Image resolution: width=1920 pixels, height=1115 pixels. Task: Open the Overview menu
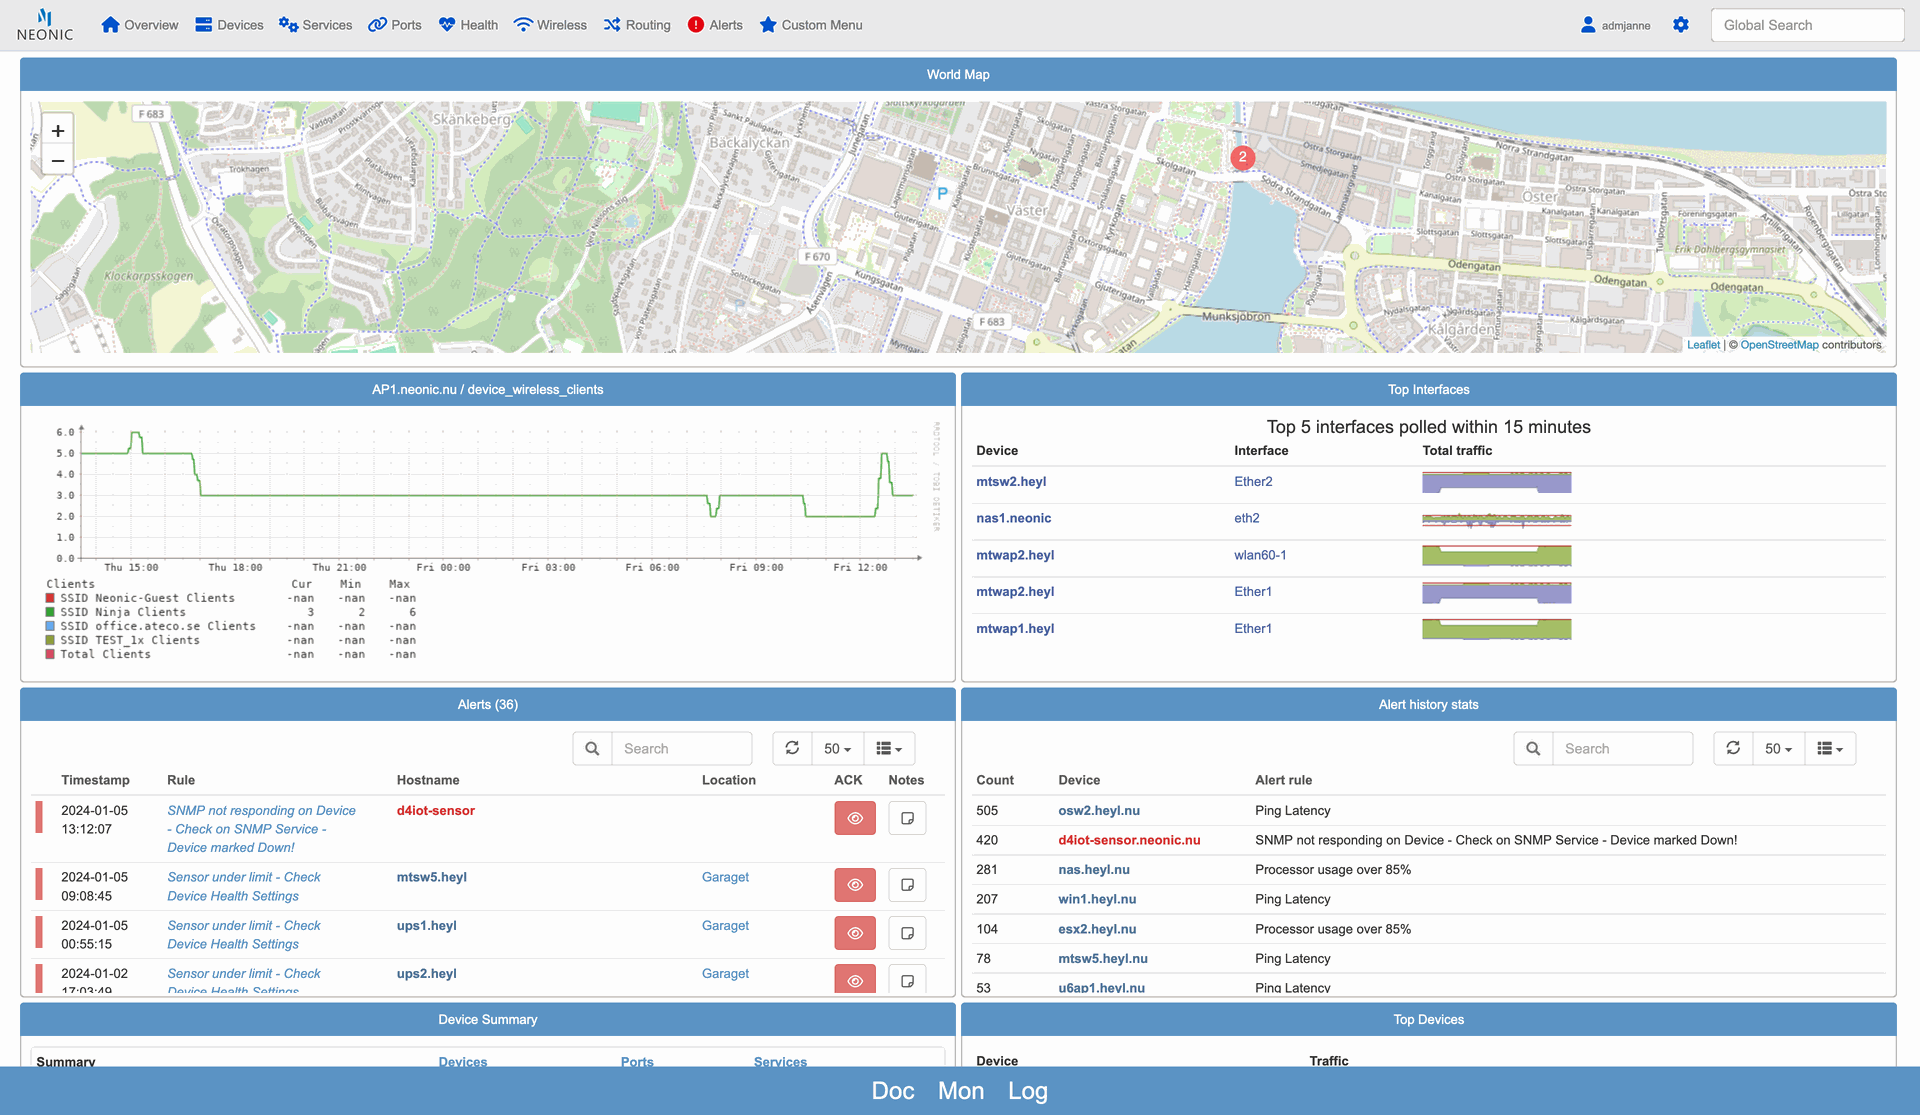point(140,25)
